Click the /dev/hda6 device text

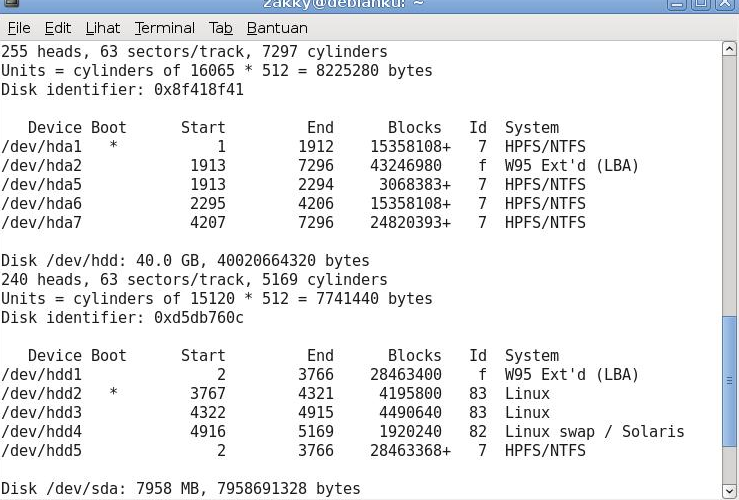coord(41,204)
